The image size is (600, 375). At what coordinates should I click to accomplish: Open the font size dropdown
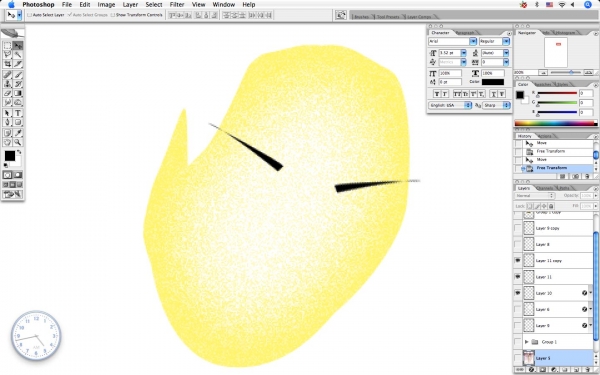click(x=463, y=53)
